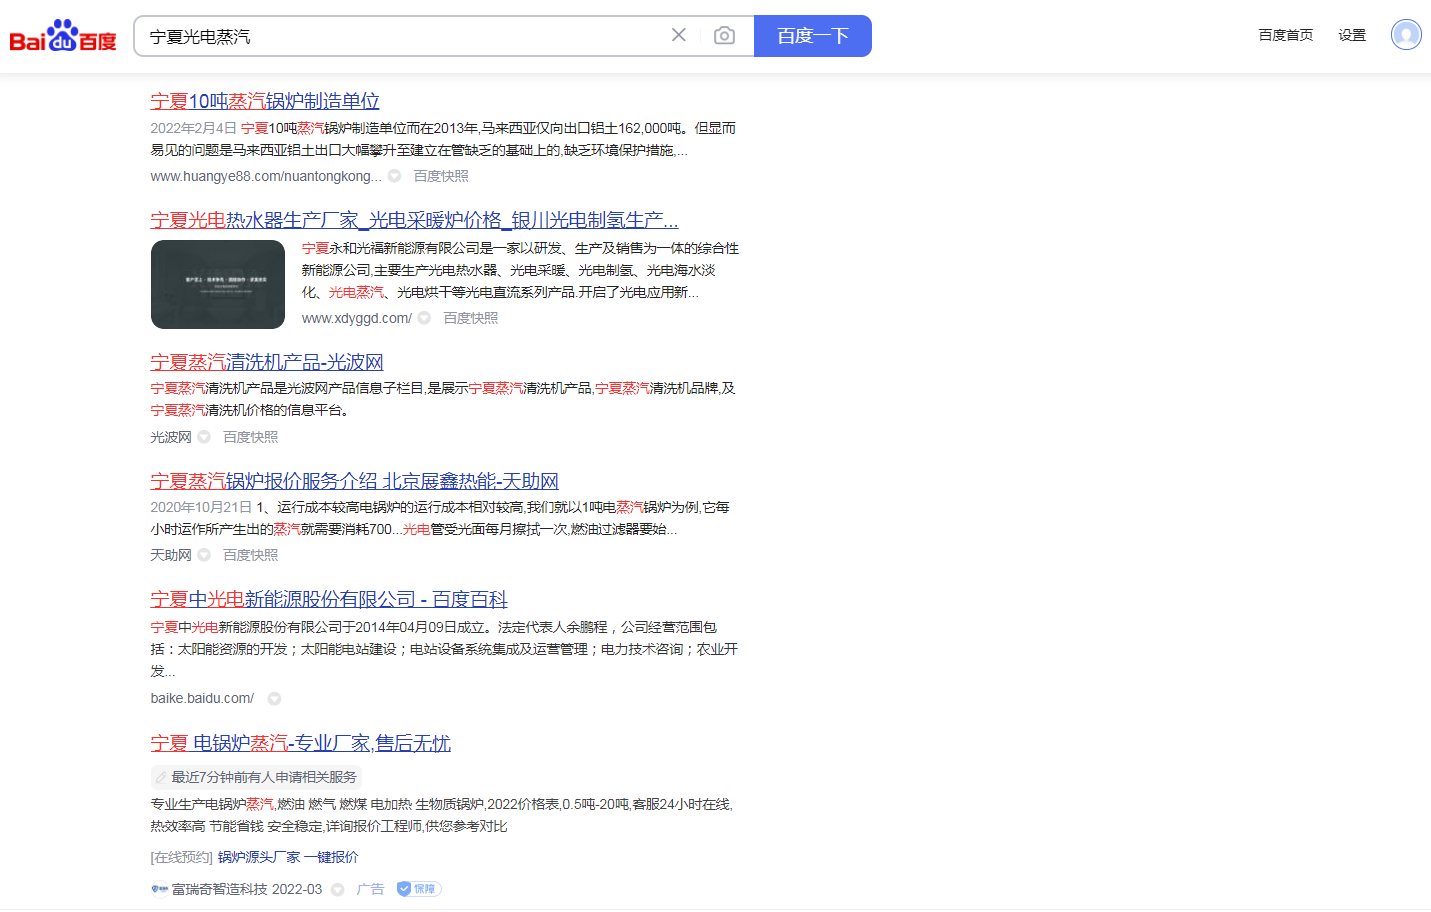Screen dimensions: 1431x912
Task: Open 设置 menu in header
Action: (x=1351, y=35)
